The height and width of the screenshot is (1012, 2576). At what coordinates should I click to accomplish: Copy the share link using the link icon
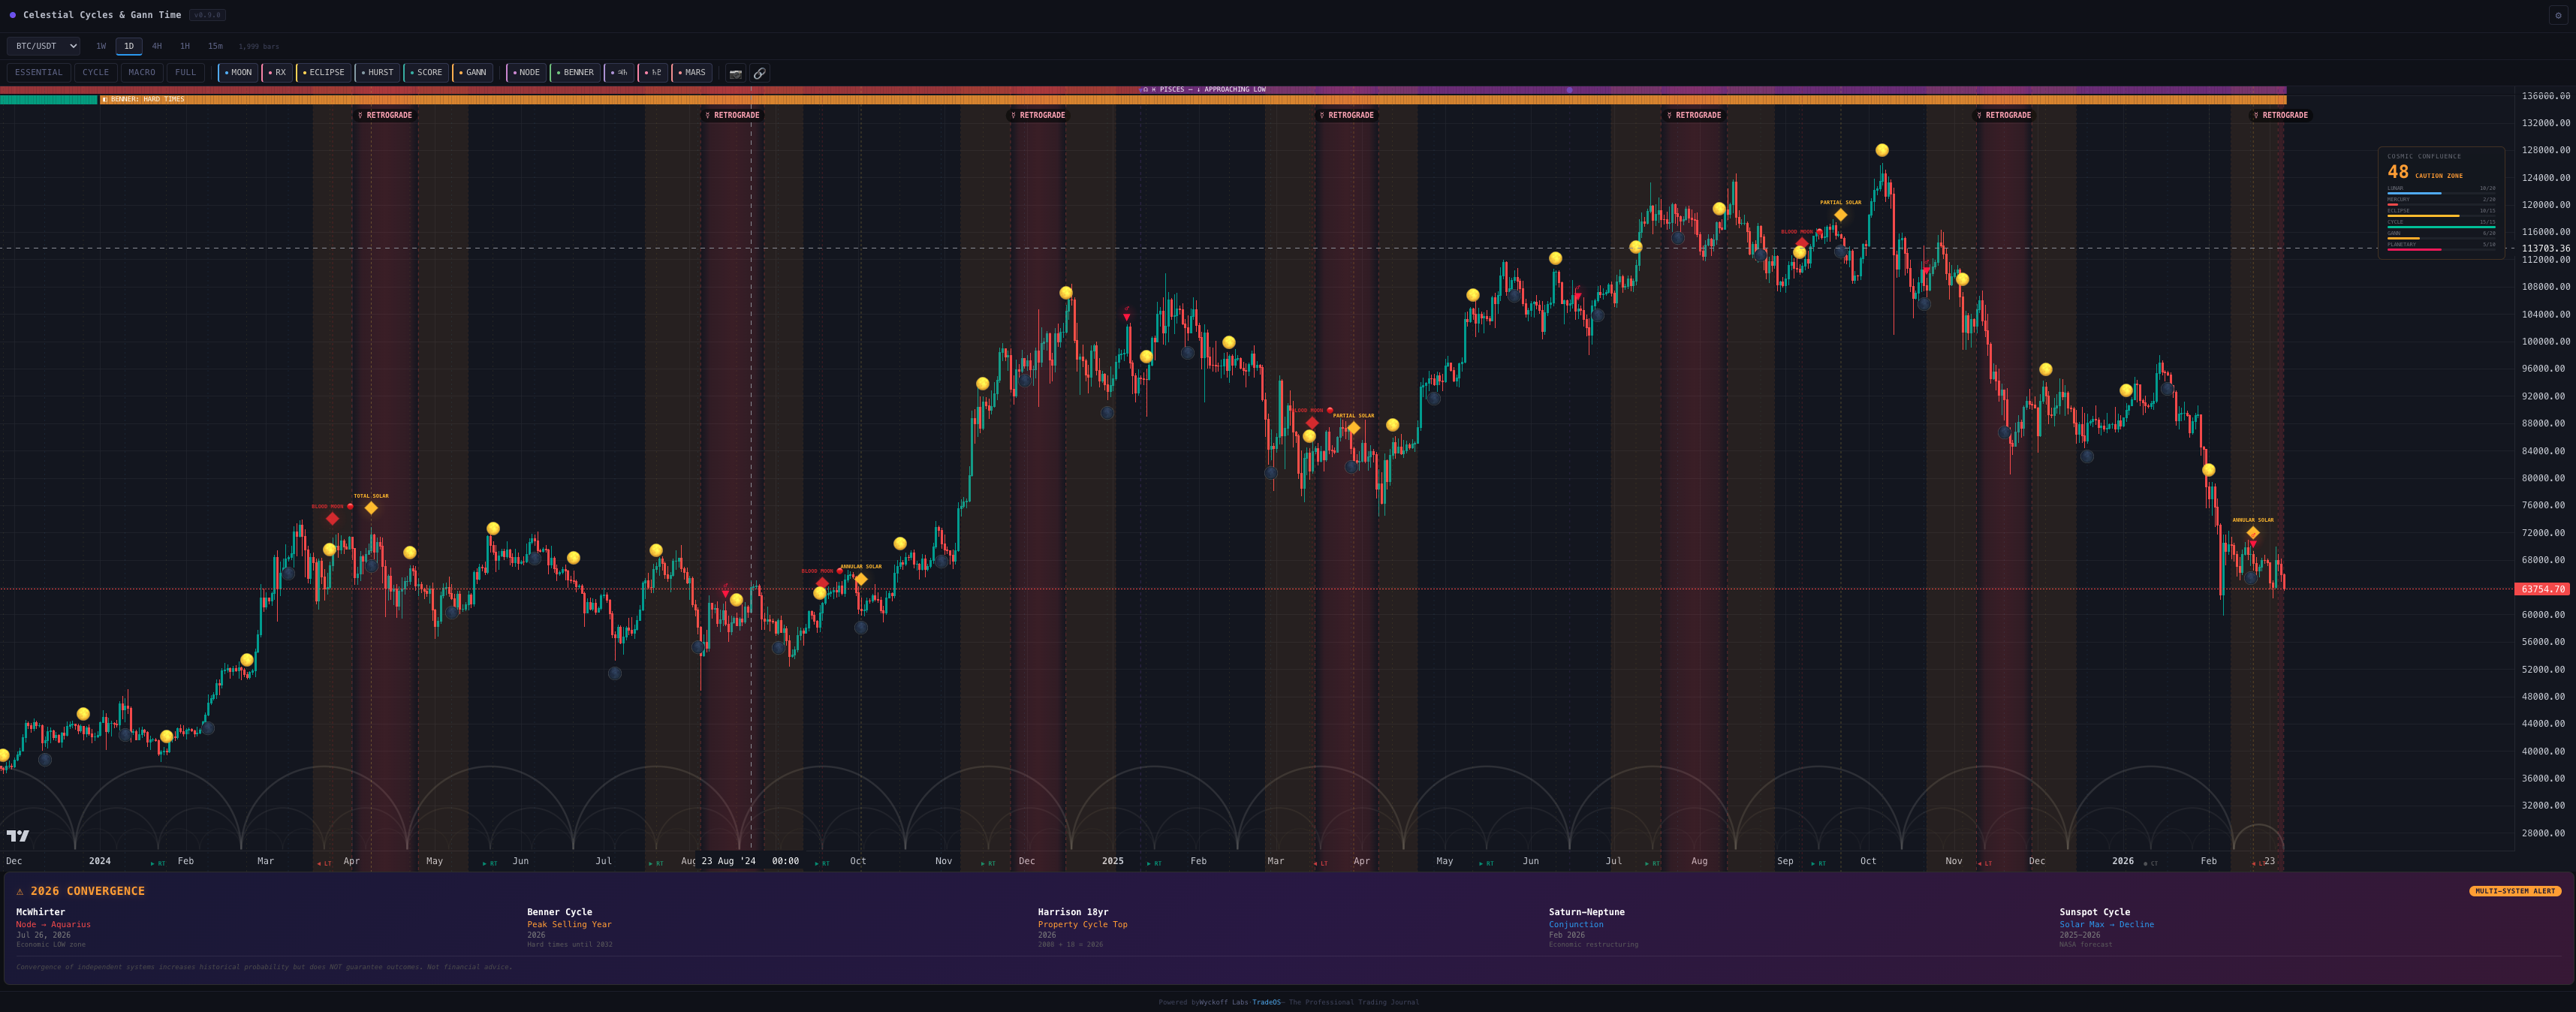tap(760, 72)
